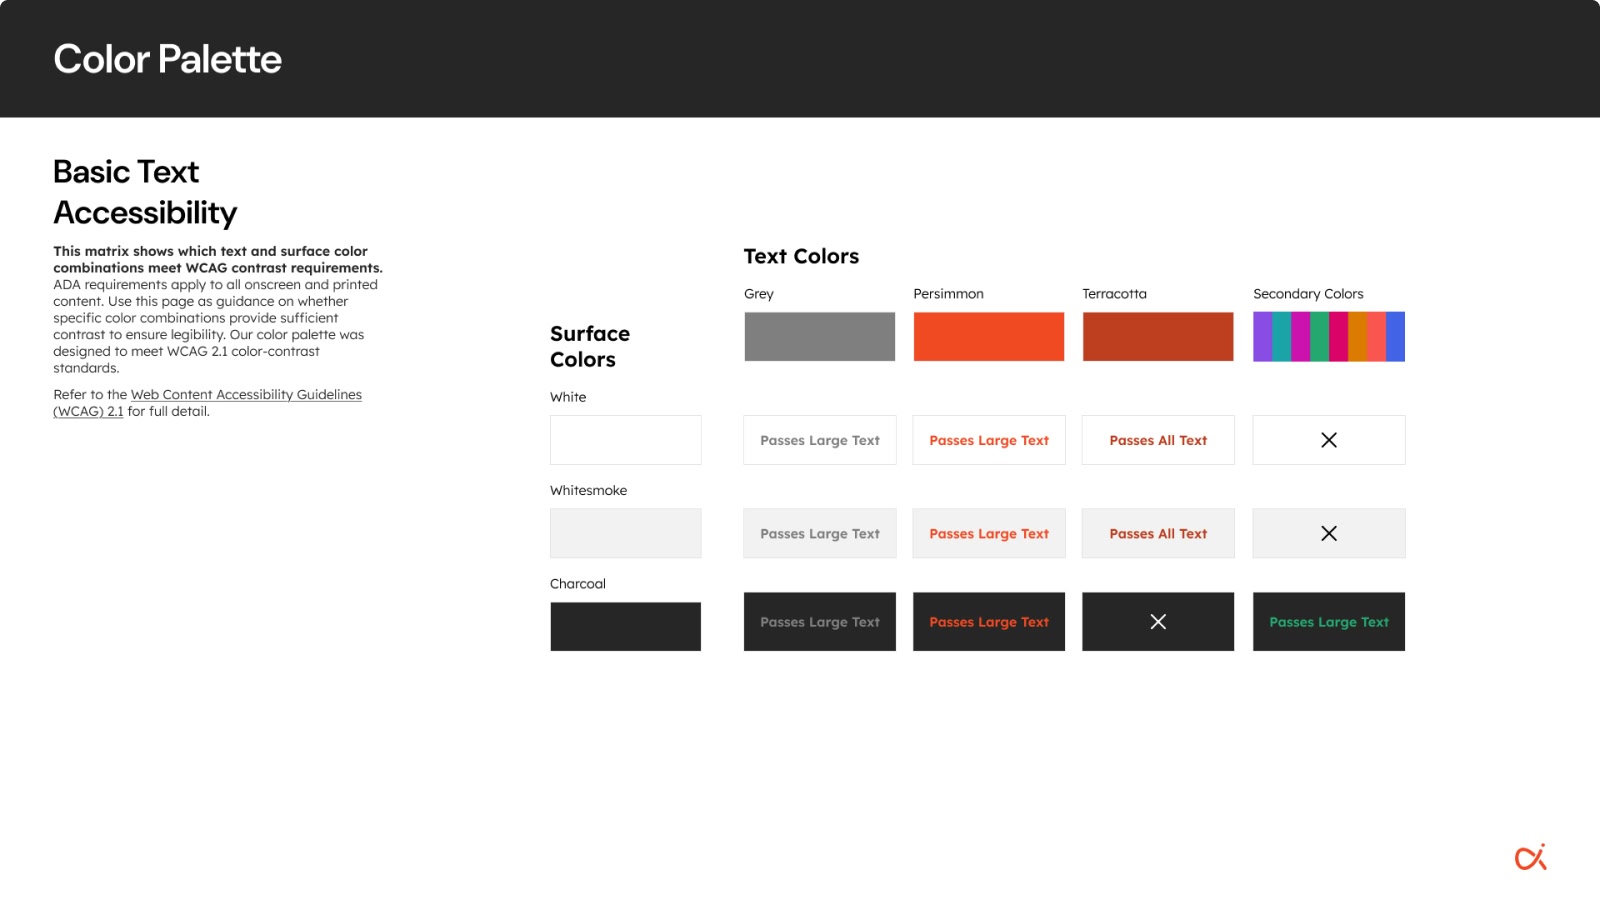Click 'Passes All Text' in Whitesmoke row
Viewport: 1600px width, 900px height.
click(x=1158, y=533)
